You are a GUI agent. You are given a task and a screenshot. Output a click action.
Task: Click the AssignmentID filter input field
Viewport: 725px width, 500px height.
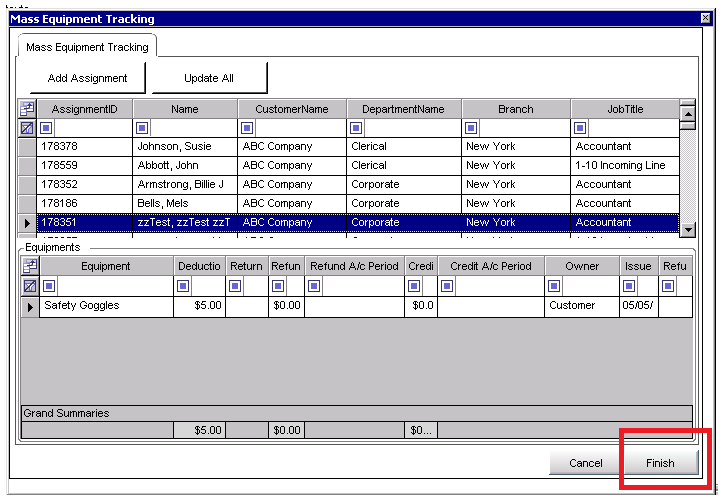(92, 128)
